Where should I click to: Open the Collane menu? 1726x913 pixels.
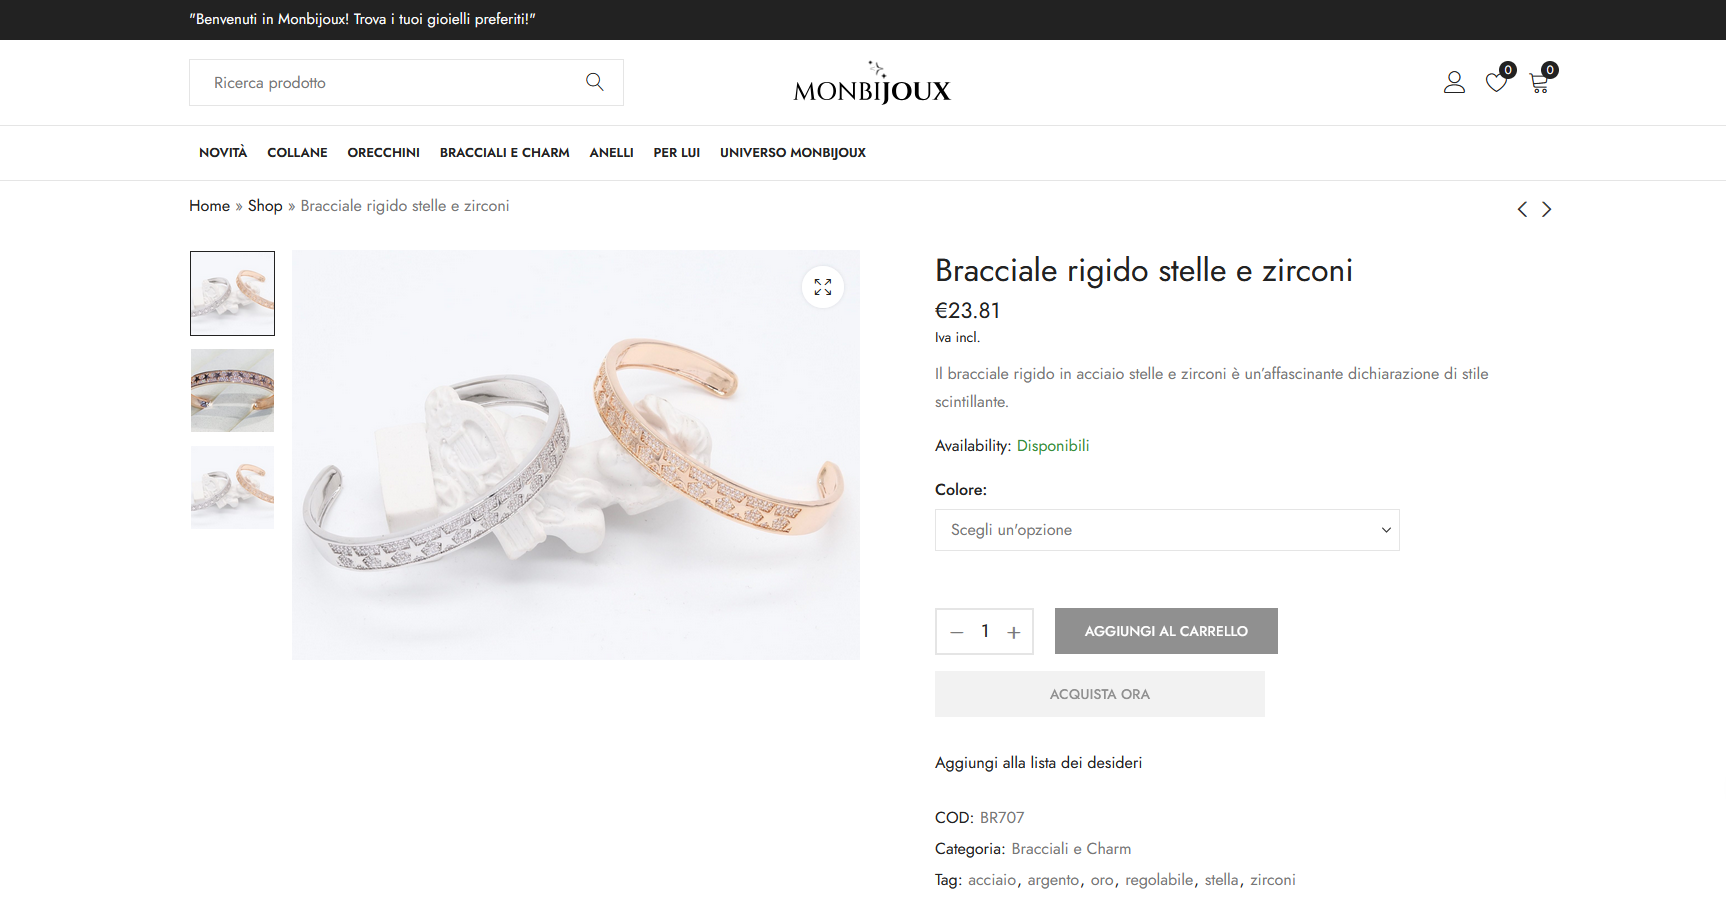pos(297,153)
